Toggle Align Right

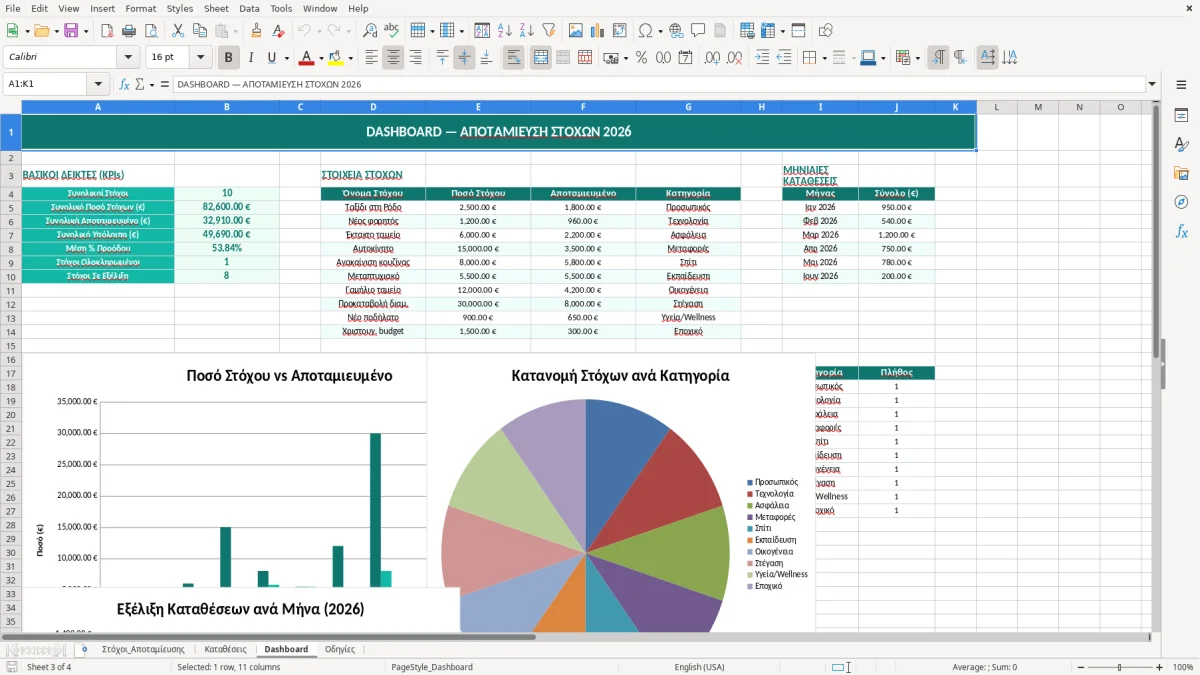(x=415, y=58)
